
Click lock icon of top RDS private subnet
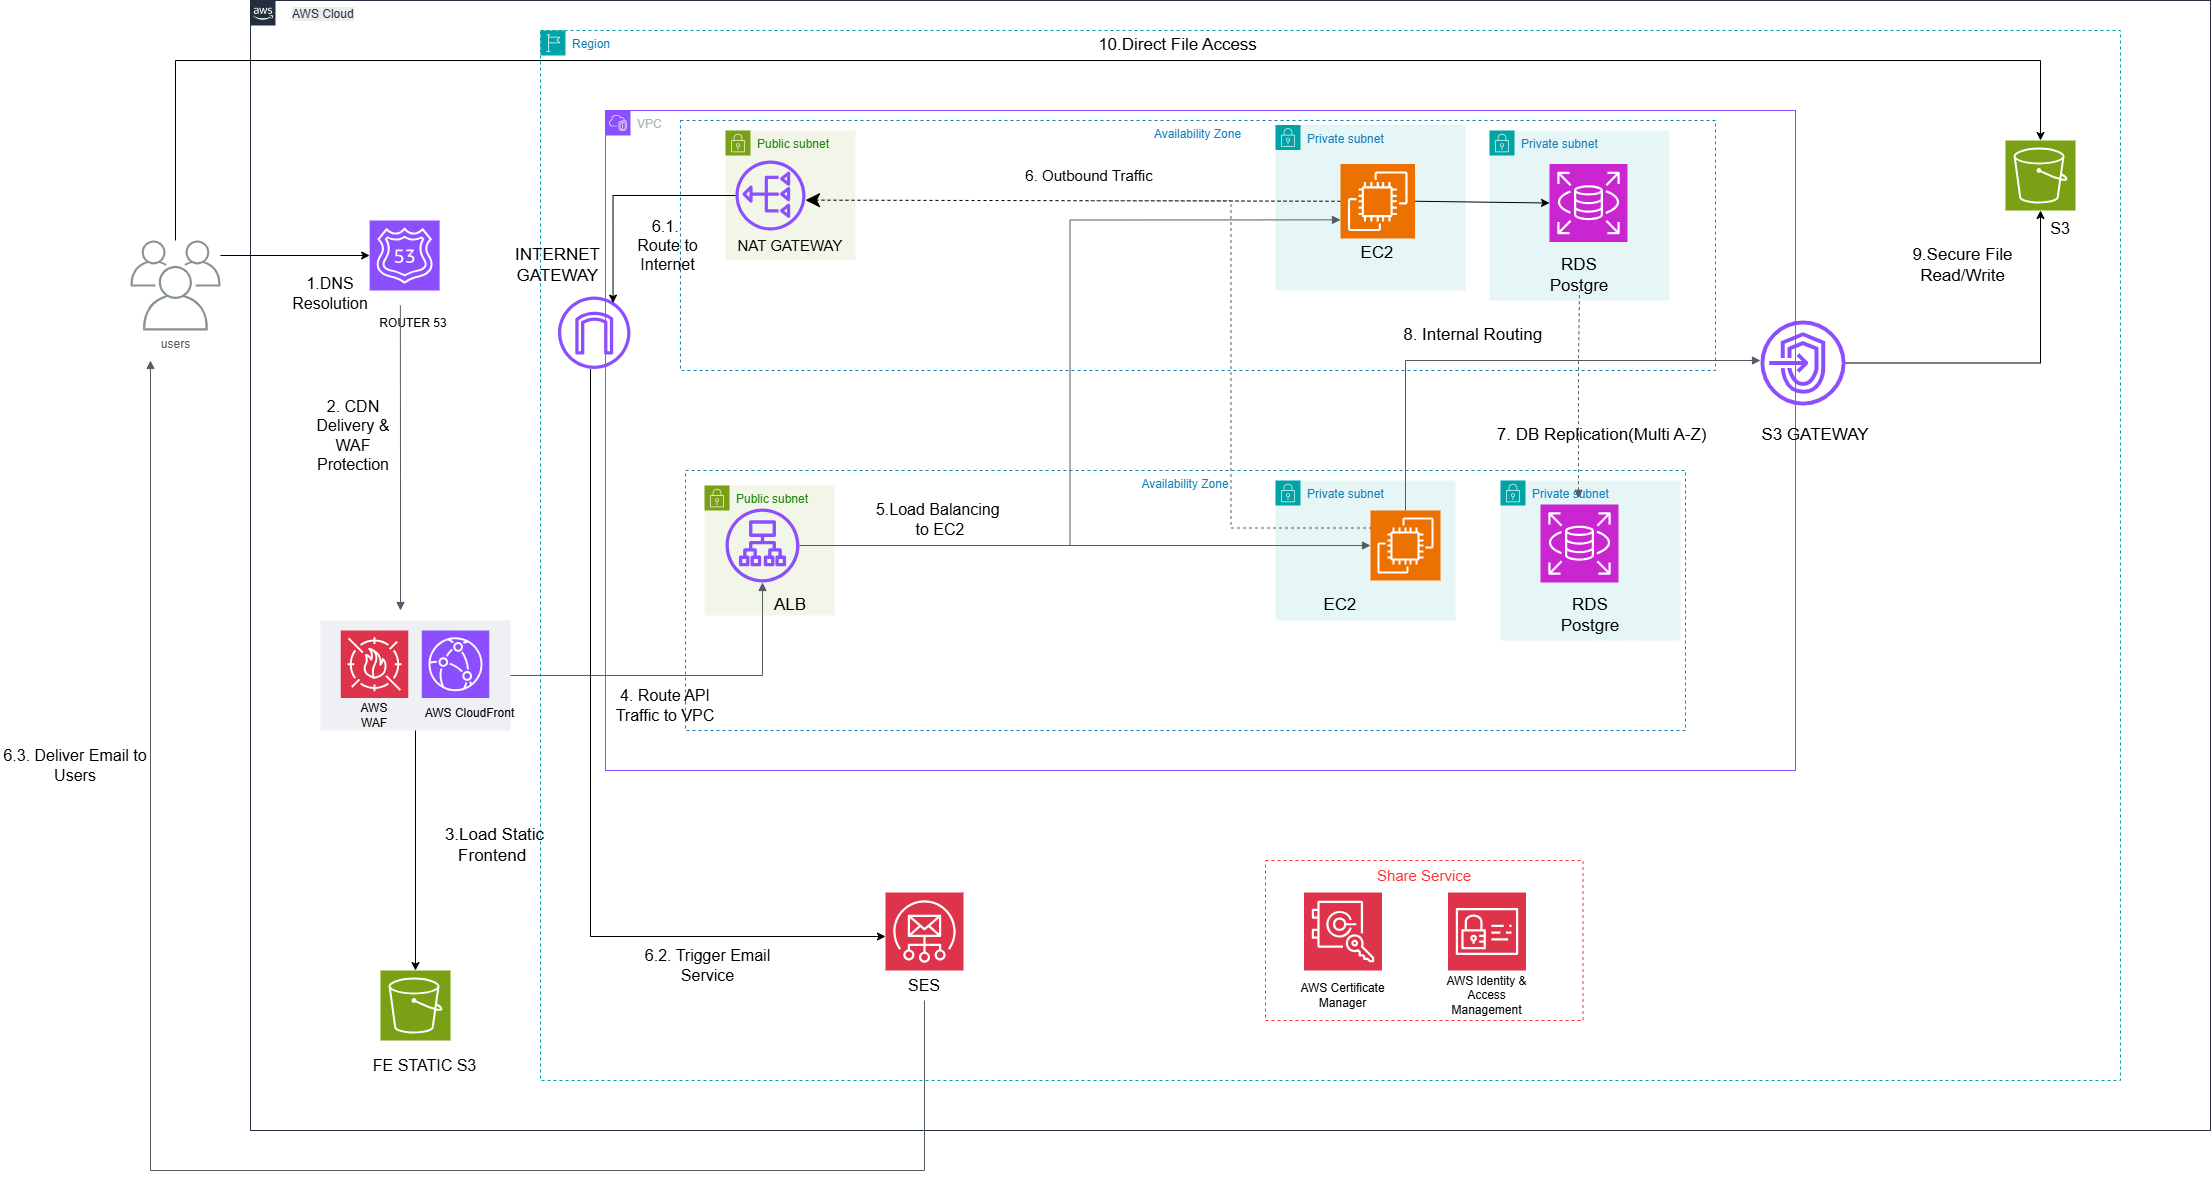(x=1502, y=143)
